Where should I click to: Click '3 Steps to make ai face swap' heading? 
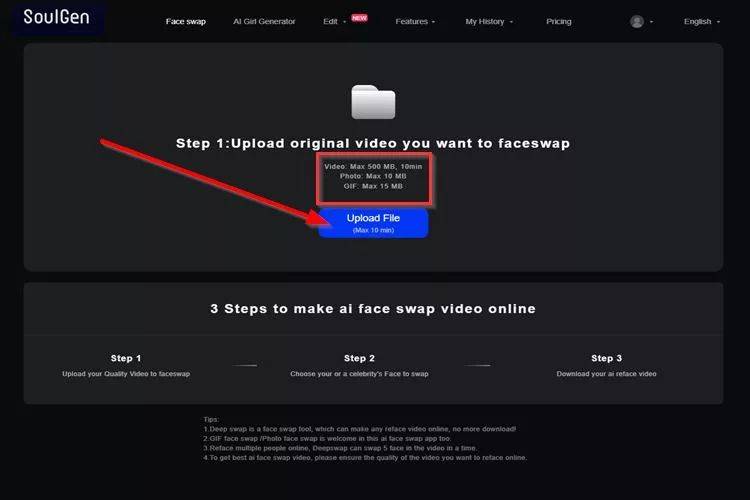coord(373,309)
